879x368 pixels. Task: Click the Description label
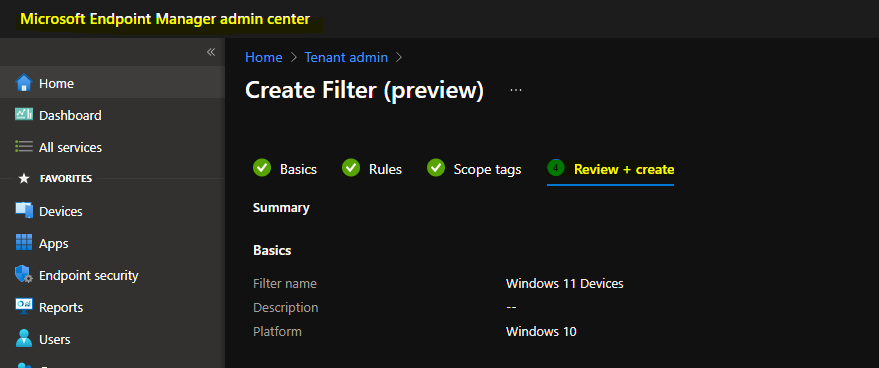[x=285, y=307]
